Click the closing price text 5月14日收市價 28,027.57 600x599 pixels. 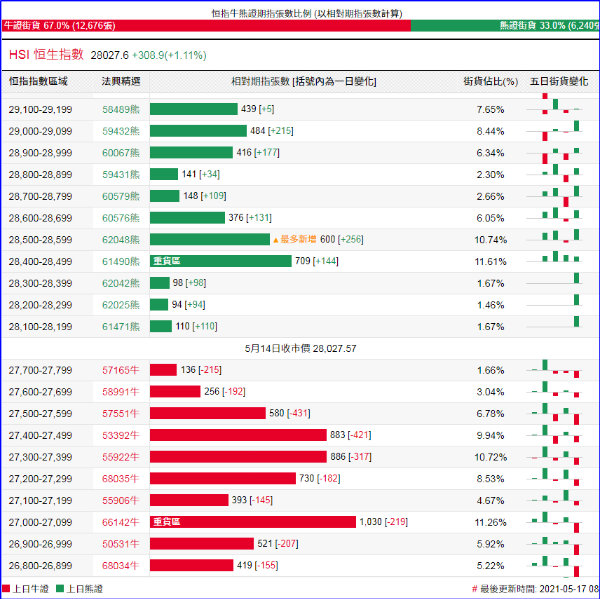pos(300,348)
